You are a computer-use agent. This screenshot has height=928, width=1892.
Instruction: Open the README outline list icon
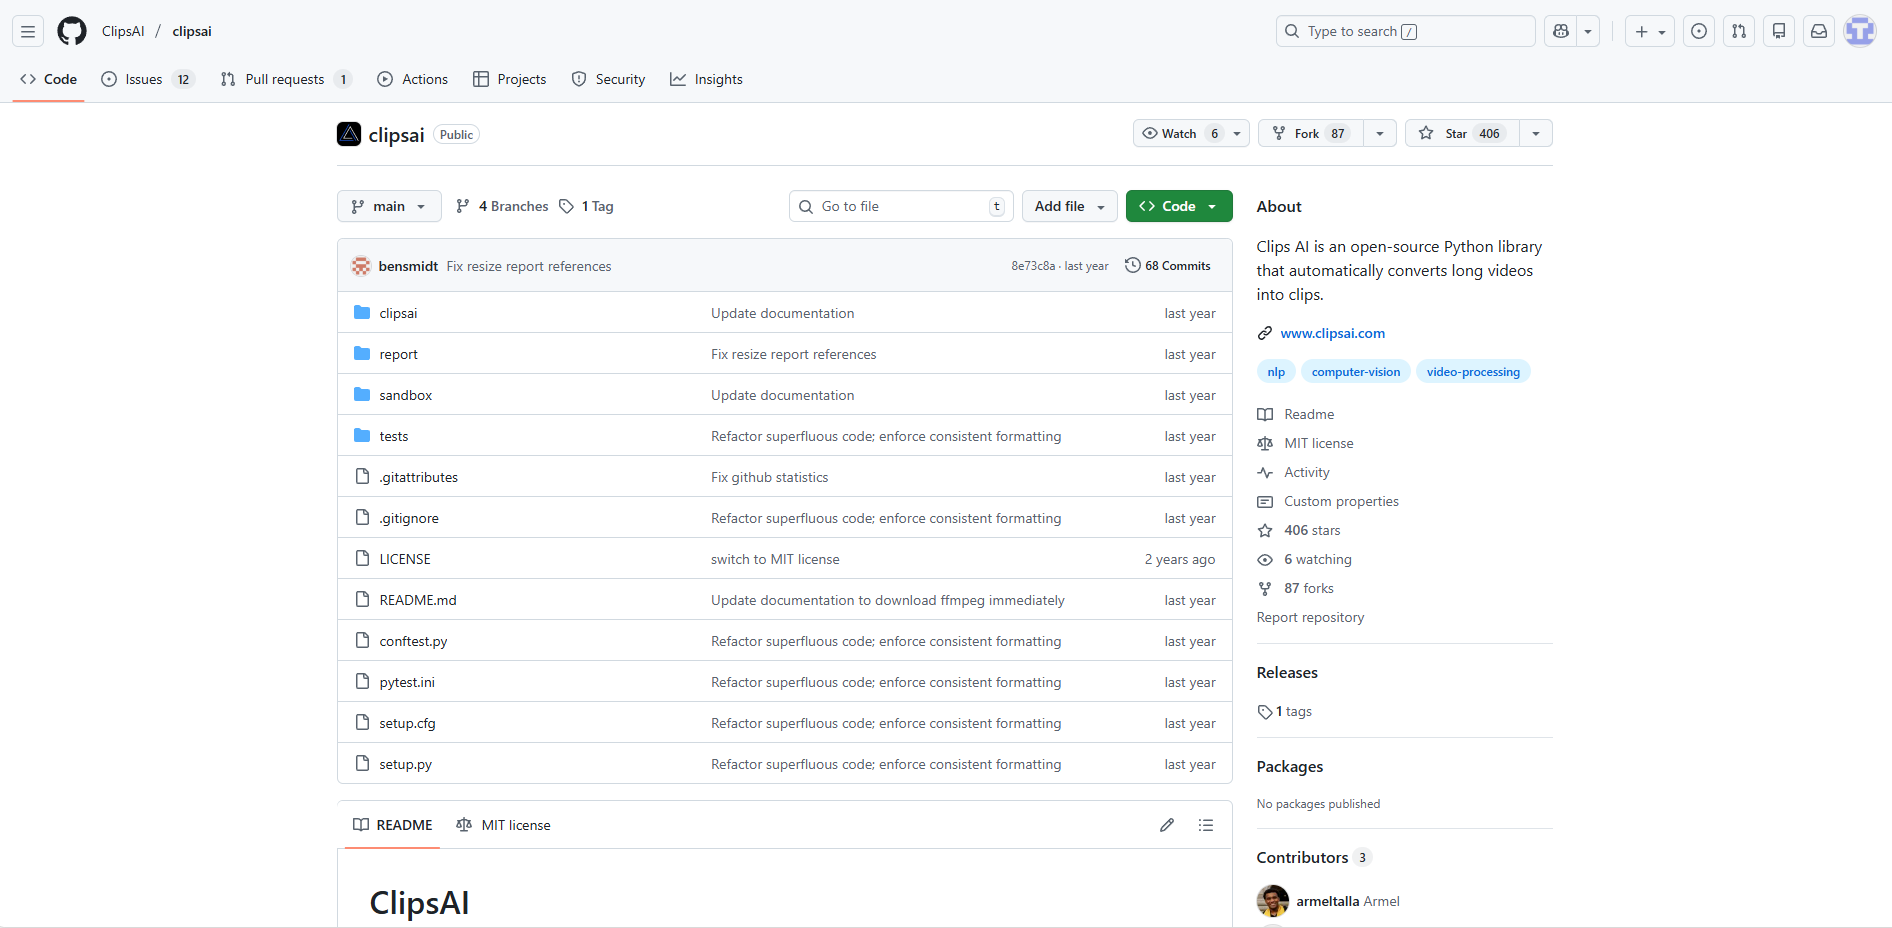[1206, 825]
